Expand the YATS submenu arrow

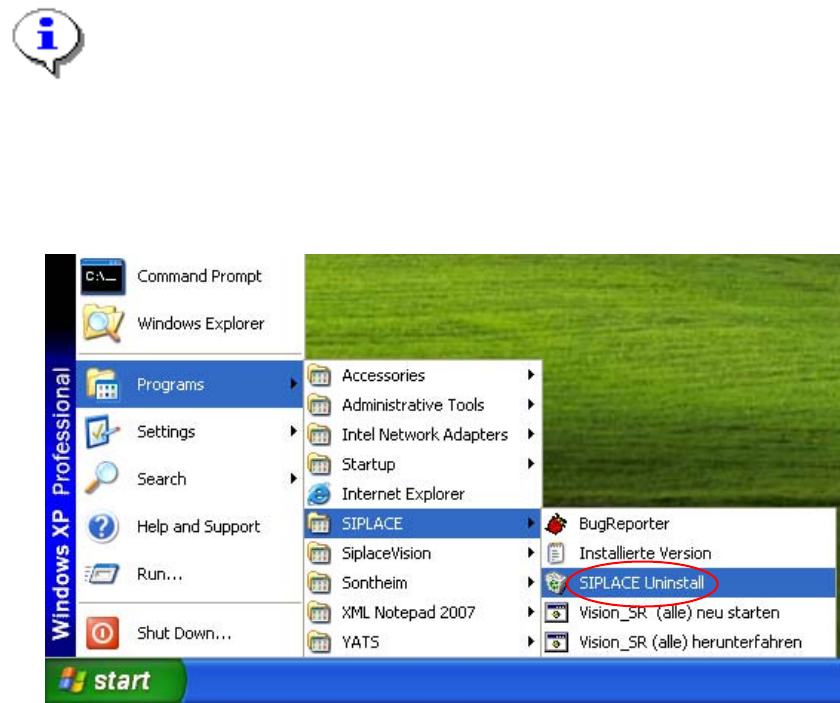[x=530, y=641]
